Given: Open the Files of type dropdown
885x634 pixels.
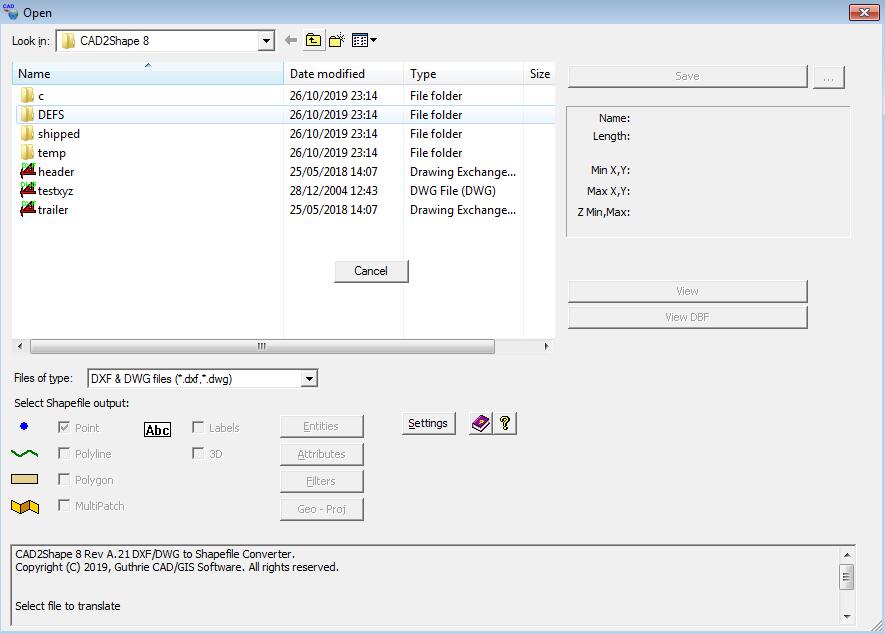Looking at the screenshot, I should tap(309, 378).
